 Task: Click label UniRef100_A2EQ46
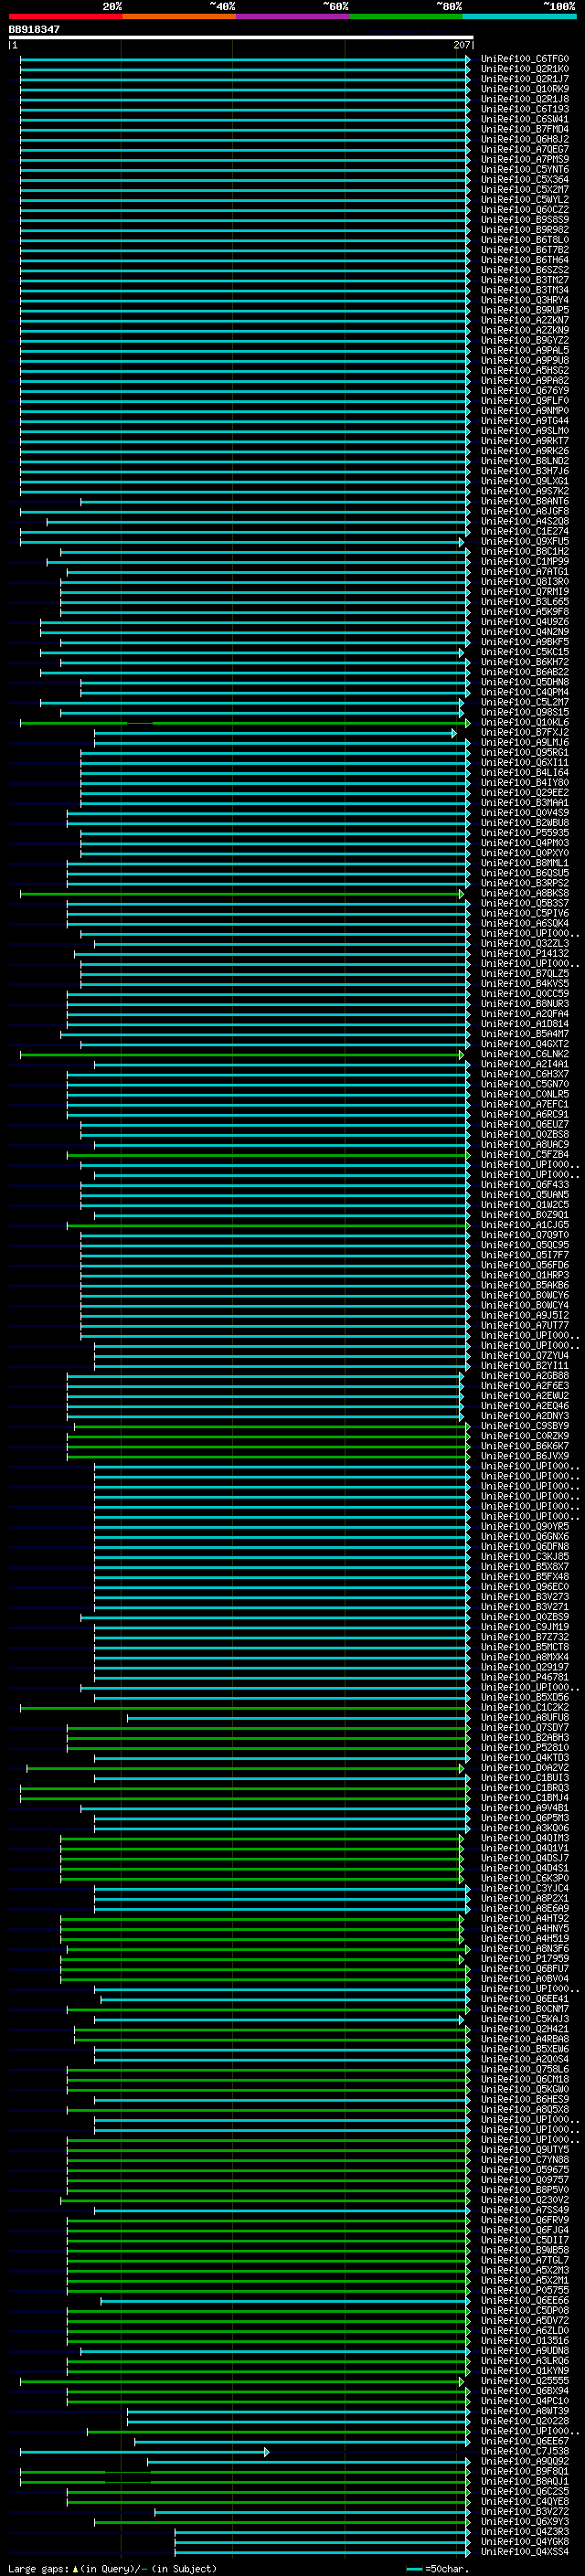pos(524,1406)
